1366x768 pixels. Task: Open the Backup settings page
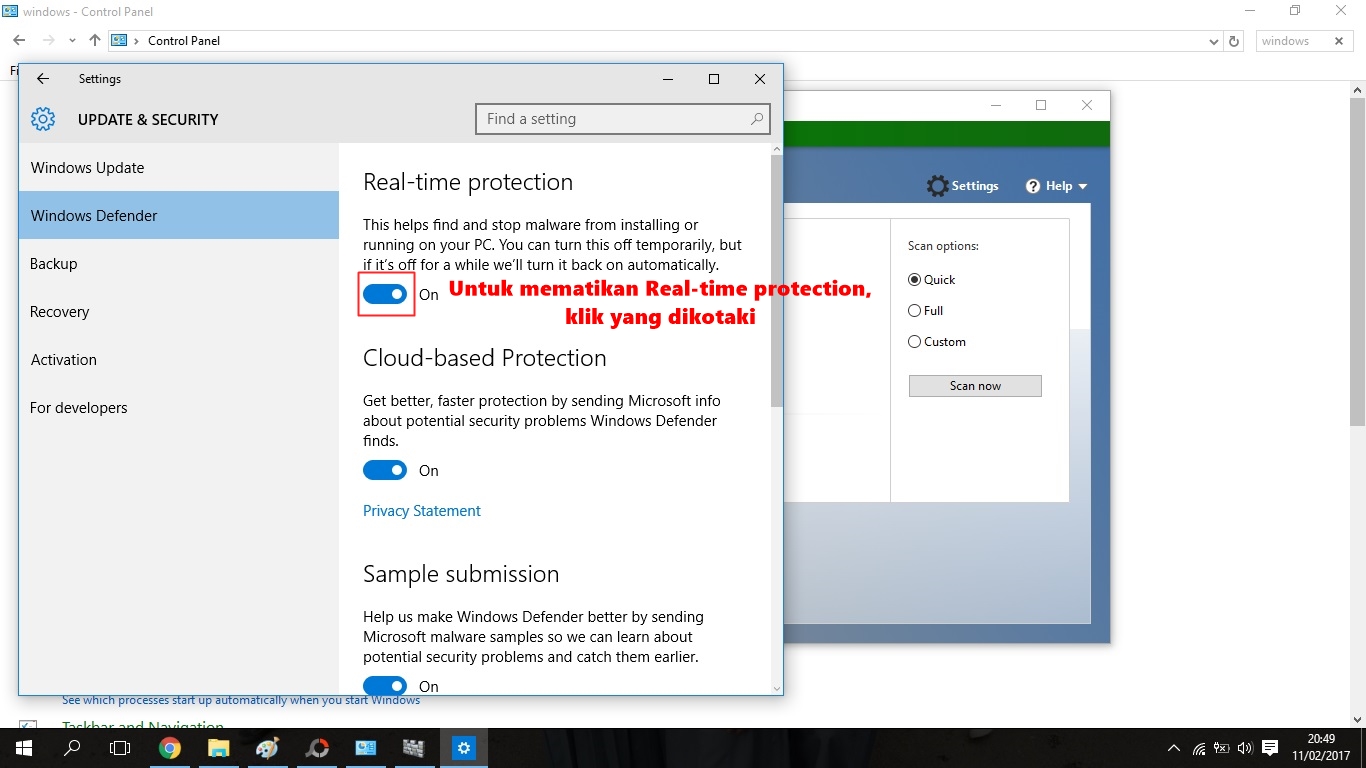pos(179,264)
